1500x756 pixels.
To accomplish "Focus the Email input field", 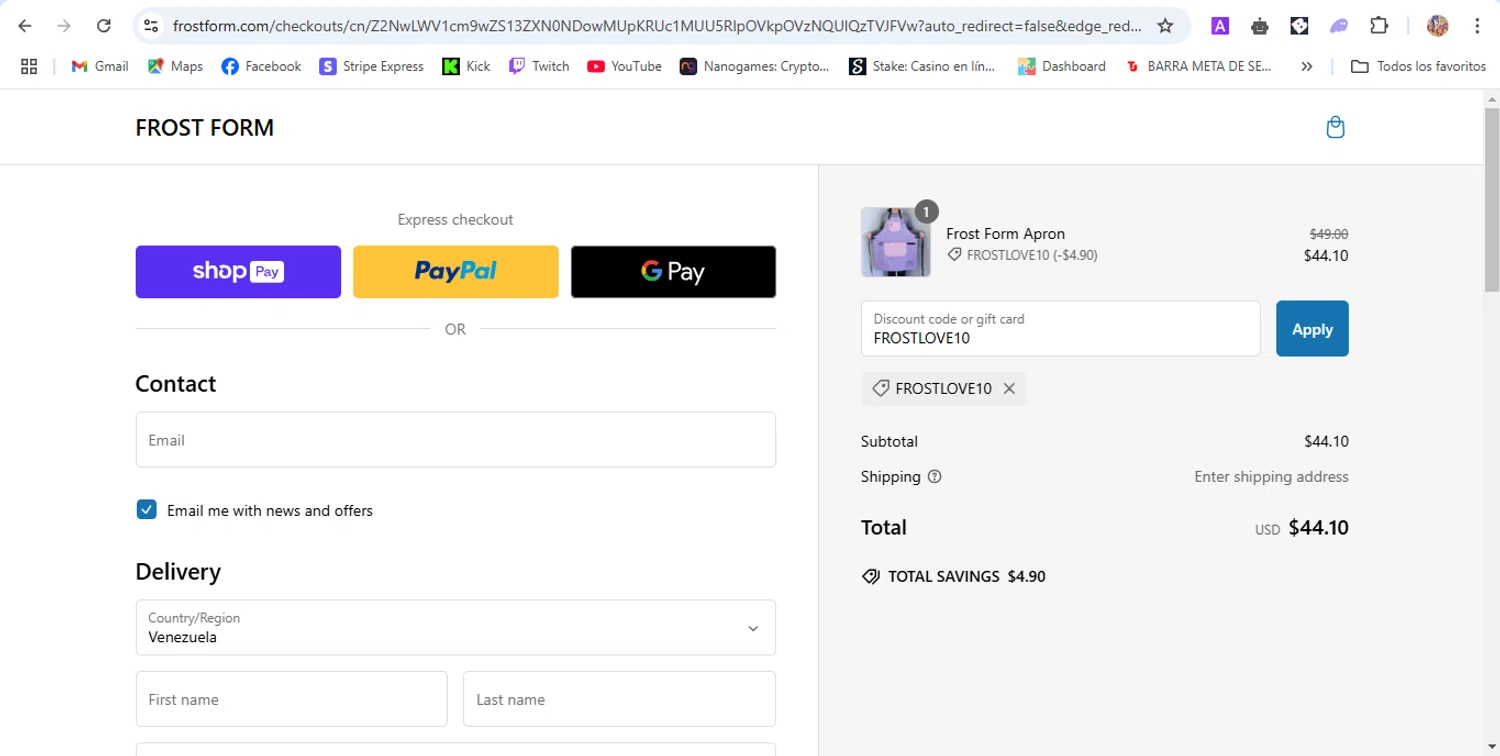I will pos(456,440).
